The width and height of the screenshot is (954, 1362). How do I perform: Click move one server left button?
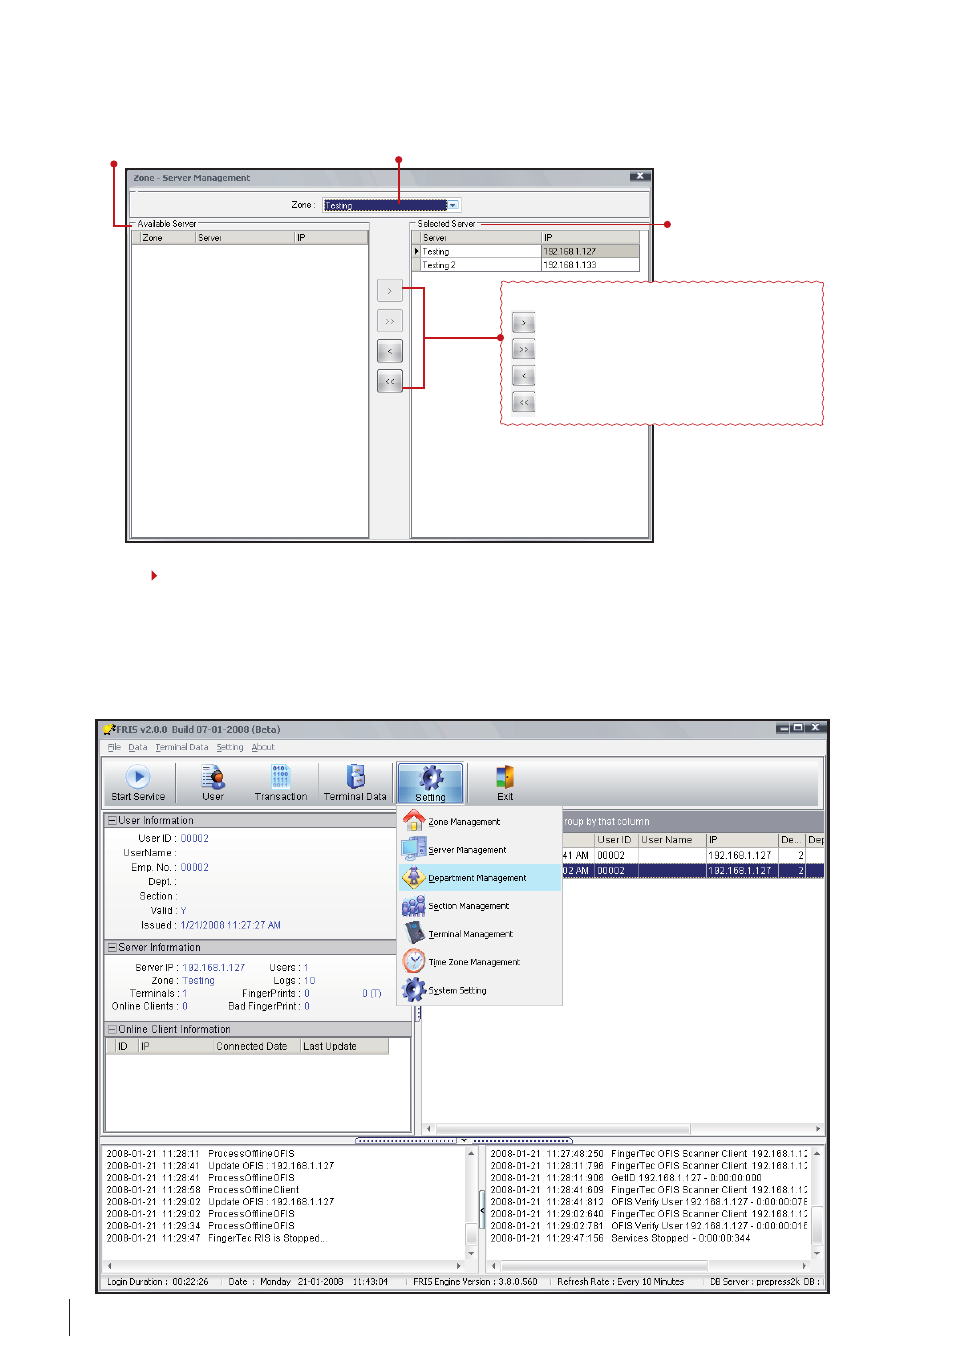390,351
